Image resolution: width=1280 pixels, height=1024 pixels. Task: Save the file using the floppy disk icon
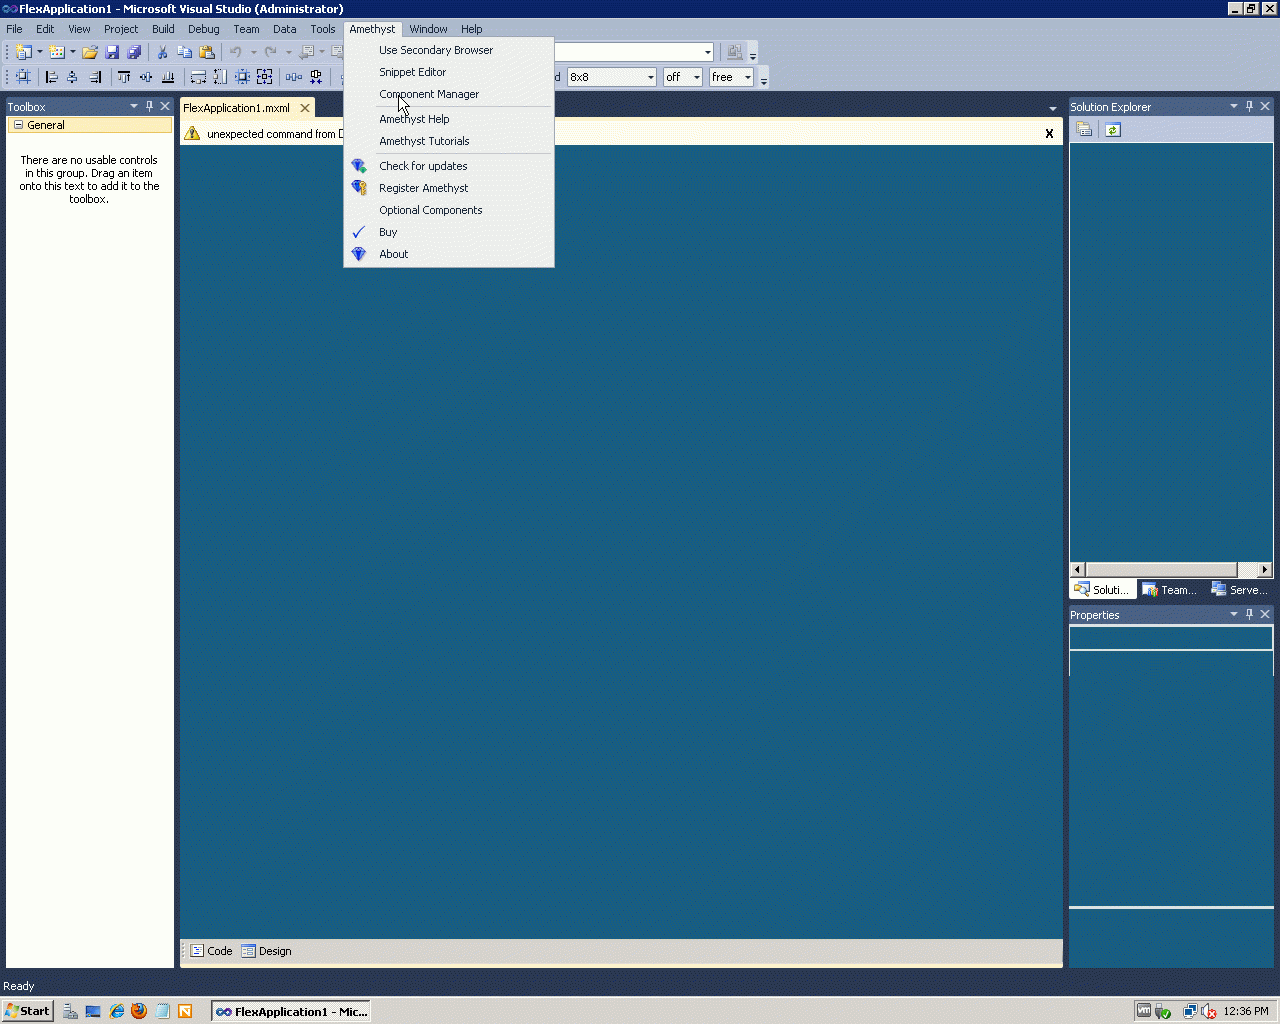[x=112, y=52]
